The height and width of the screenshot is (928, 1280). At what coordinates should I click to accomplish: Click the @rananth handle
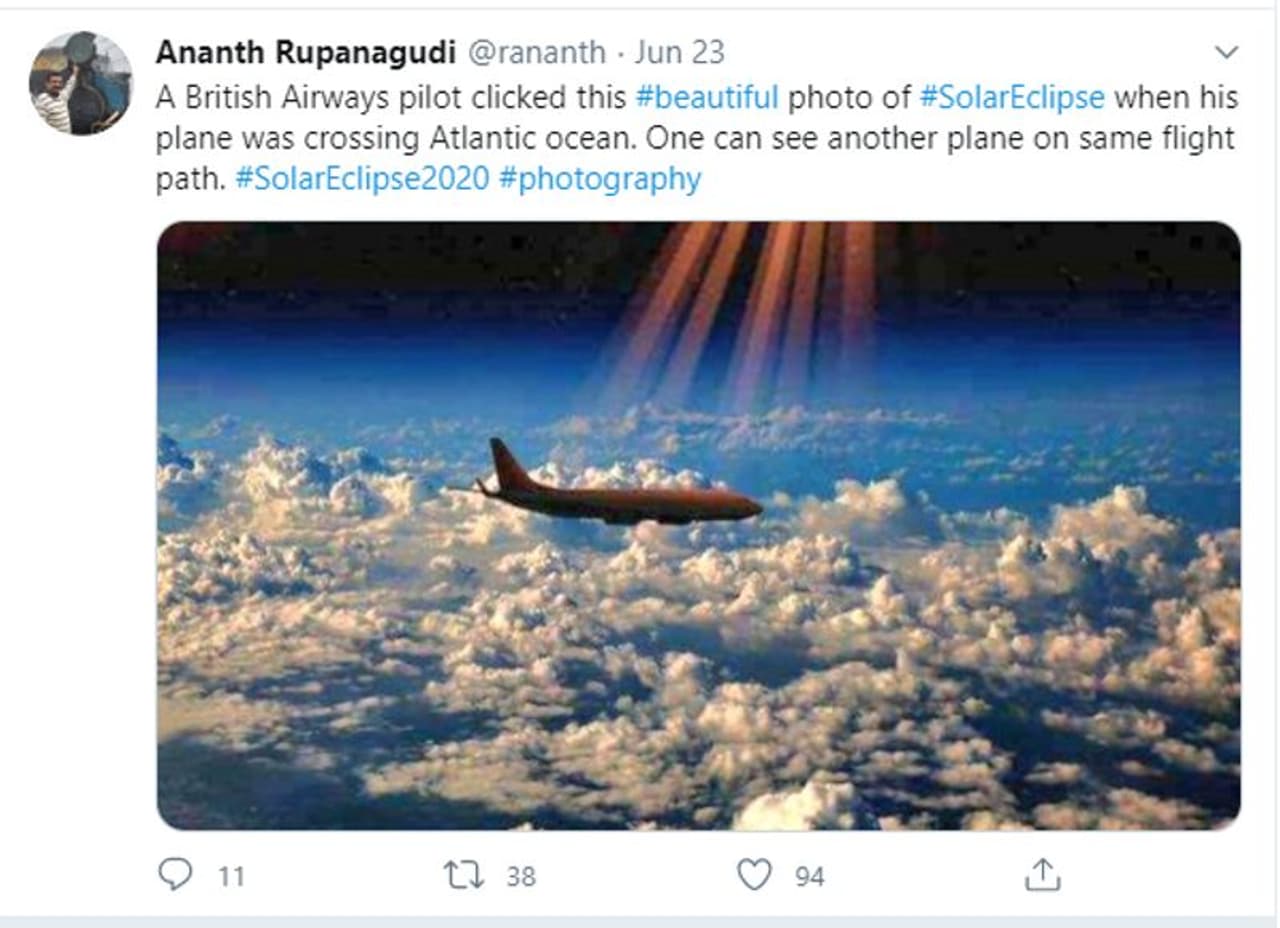pyautogui.click(x=536, y=52)
